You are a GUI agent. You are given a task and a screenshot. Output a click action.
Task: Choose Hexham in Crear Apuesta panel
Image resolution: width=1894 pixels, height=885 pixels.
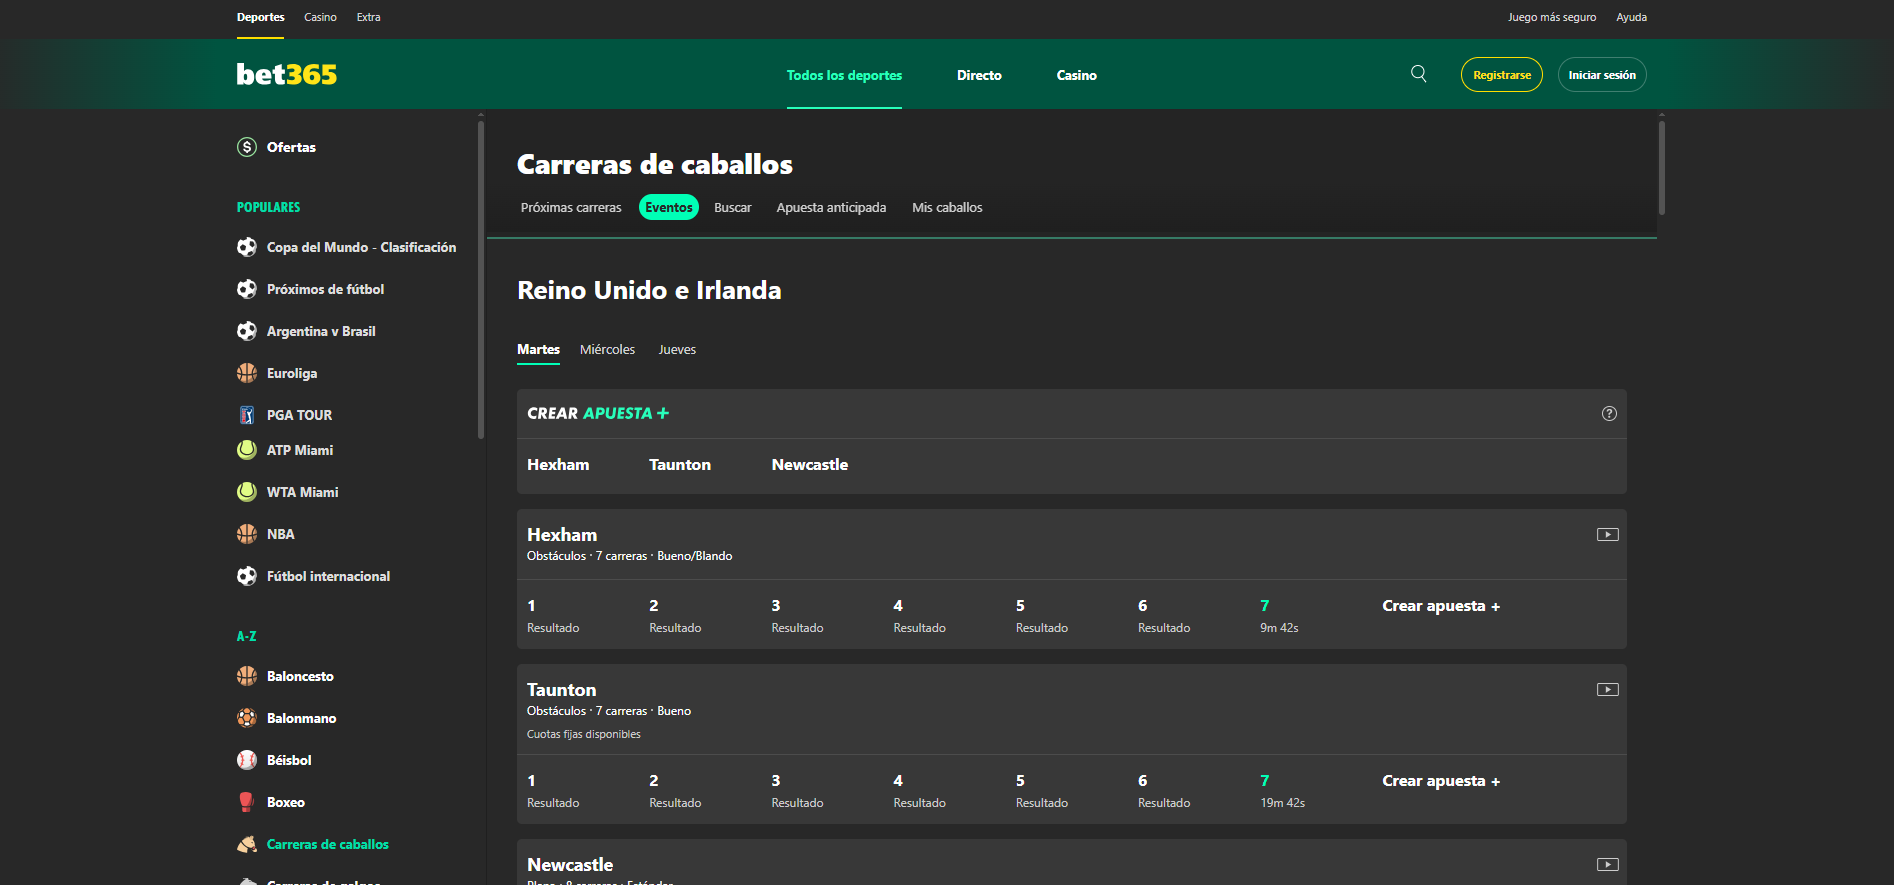[x=558, y=465]
